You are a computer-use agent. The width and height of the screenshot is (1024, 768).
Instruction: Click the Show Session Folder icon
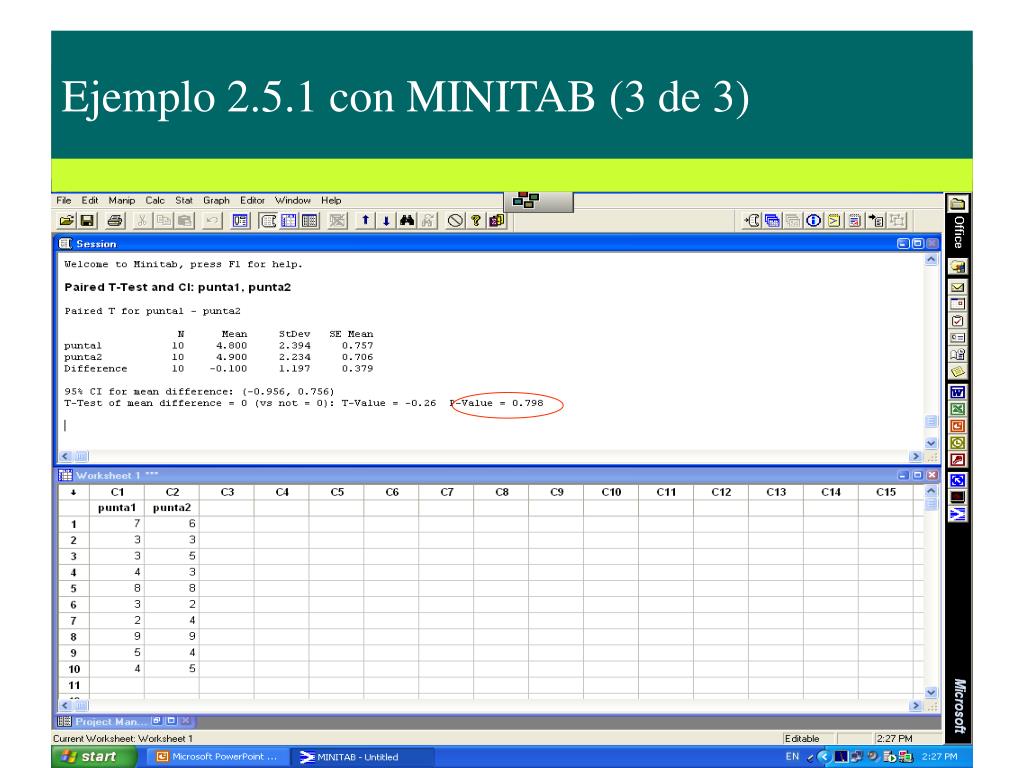pyautogui.click(x=752, y=221)
